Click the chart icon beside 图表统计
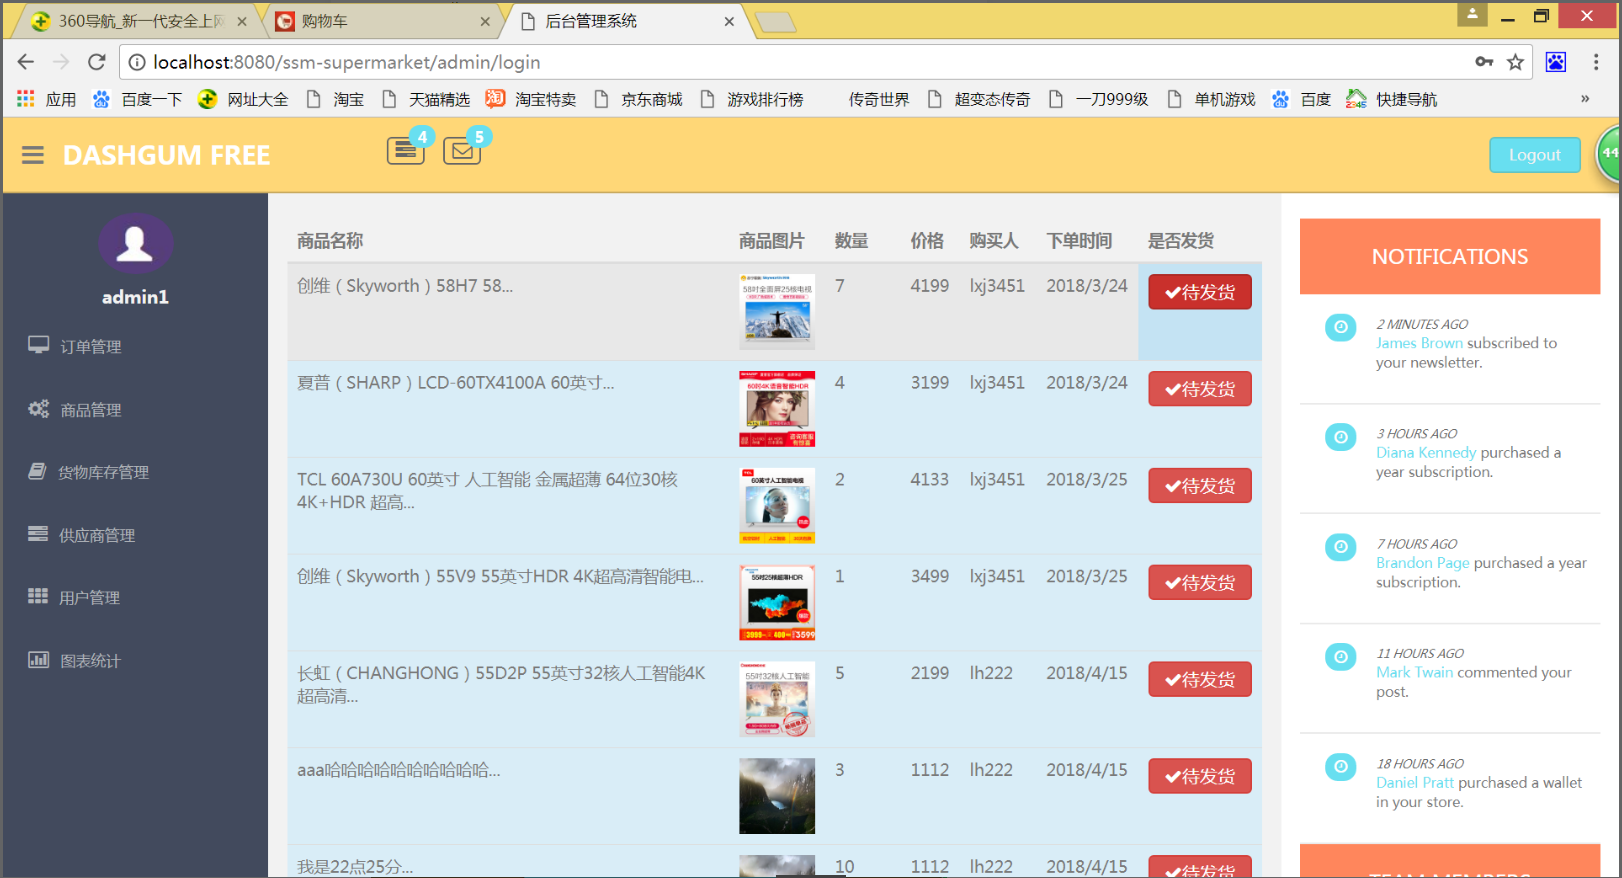1622x878 pixels. (x=38, y=659)
